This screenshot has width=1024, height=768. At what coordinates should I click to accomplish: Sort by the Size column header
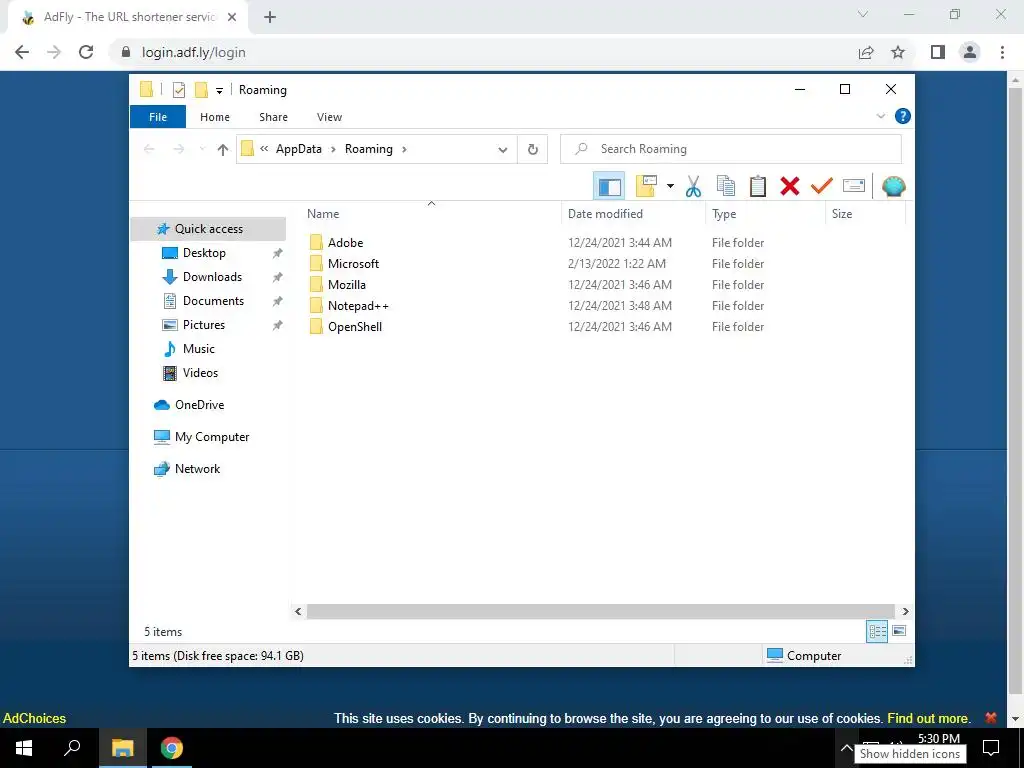coord(865,214)
